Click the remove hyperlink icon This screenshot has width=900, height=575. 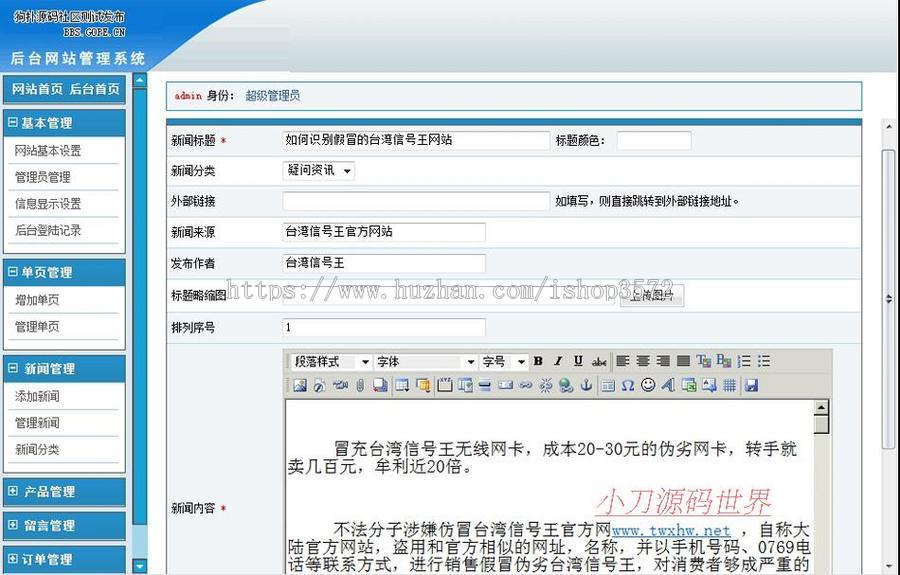coord(545,385)
